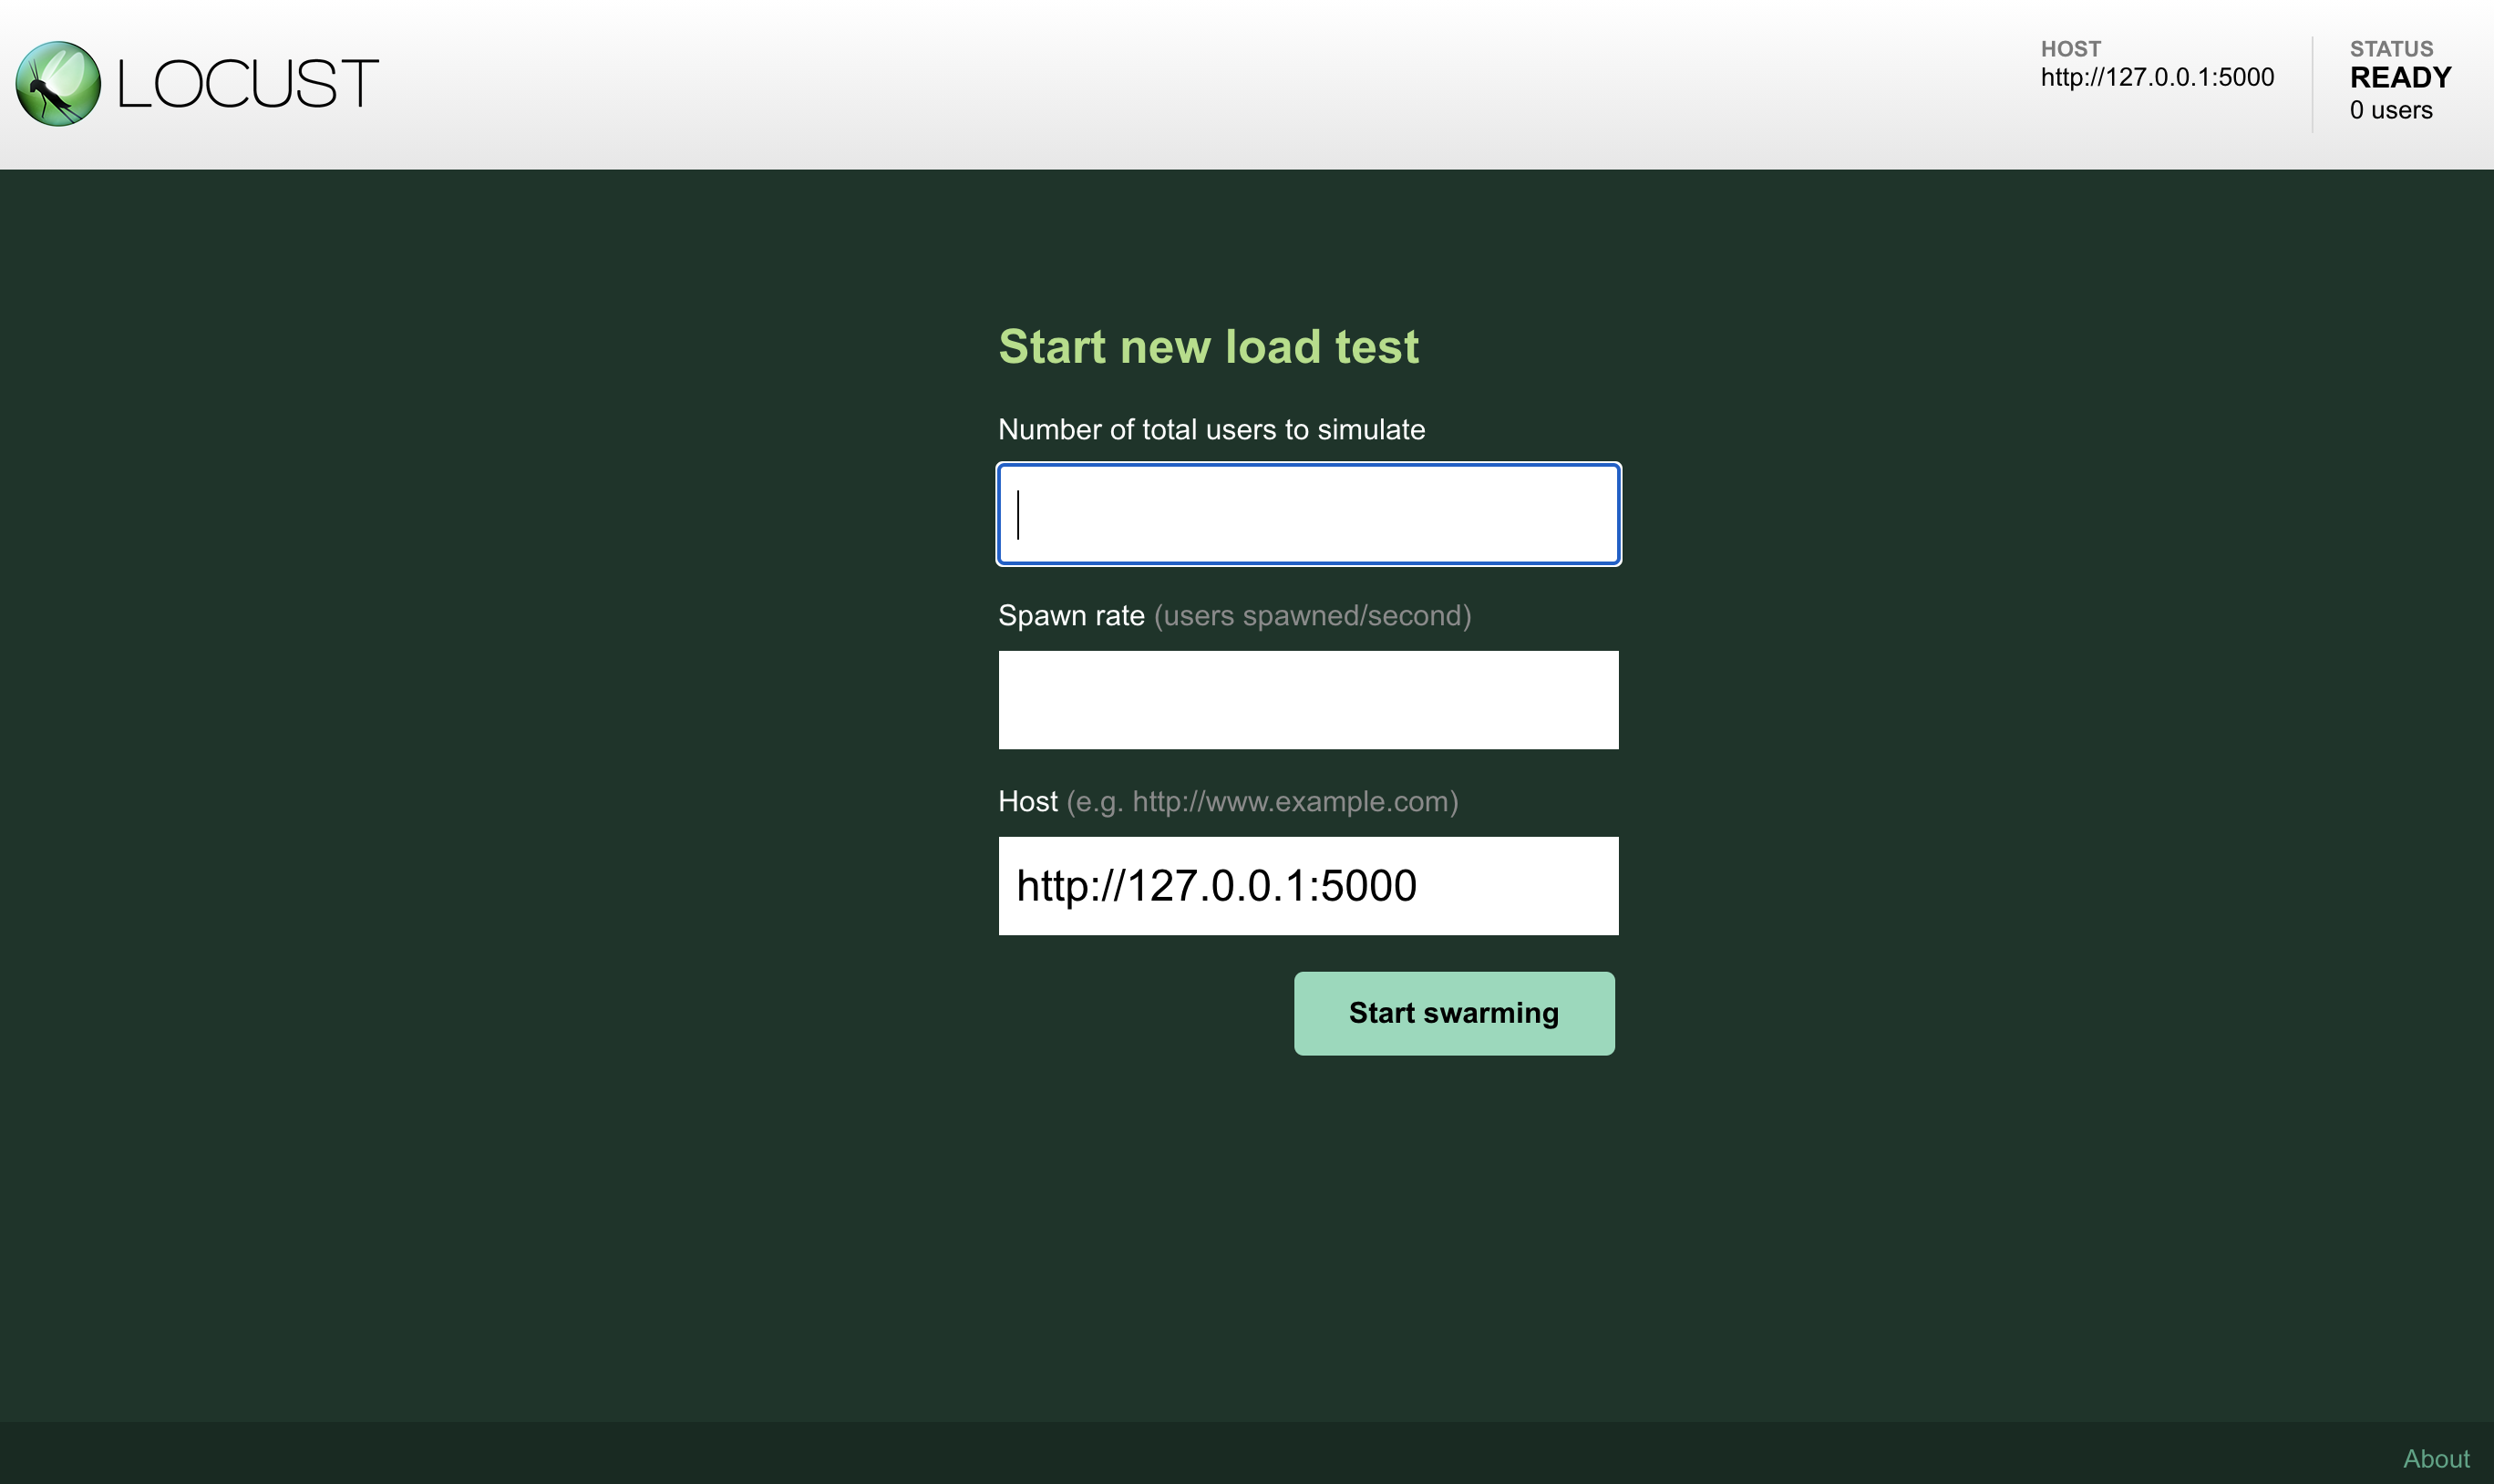Image resolution: width=2494 pixels, height=1484 pixels.
Task: Click the green Locust insect logo
Action: 58,84
